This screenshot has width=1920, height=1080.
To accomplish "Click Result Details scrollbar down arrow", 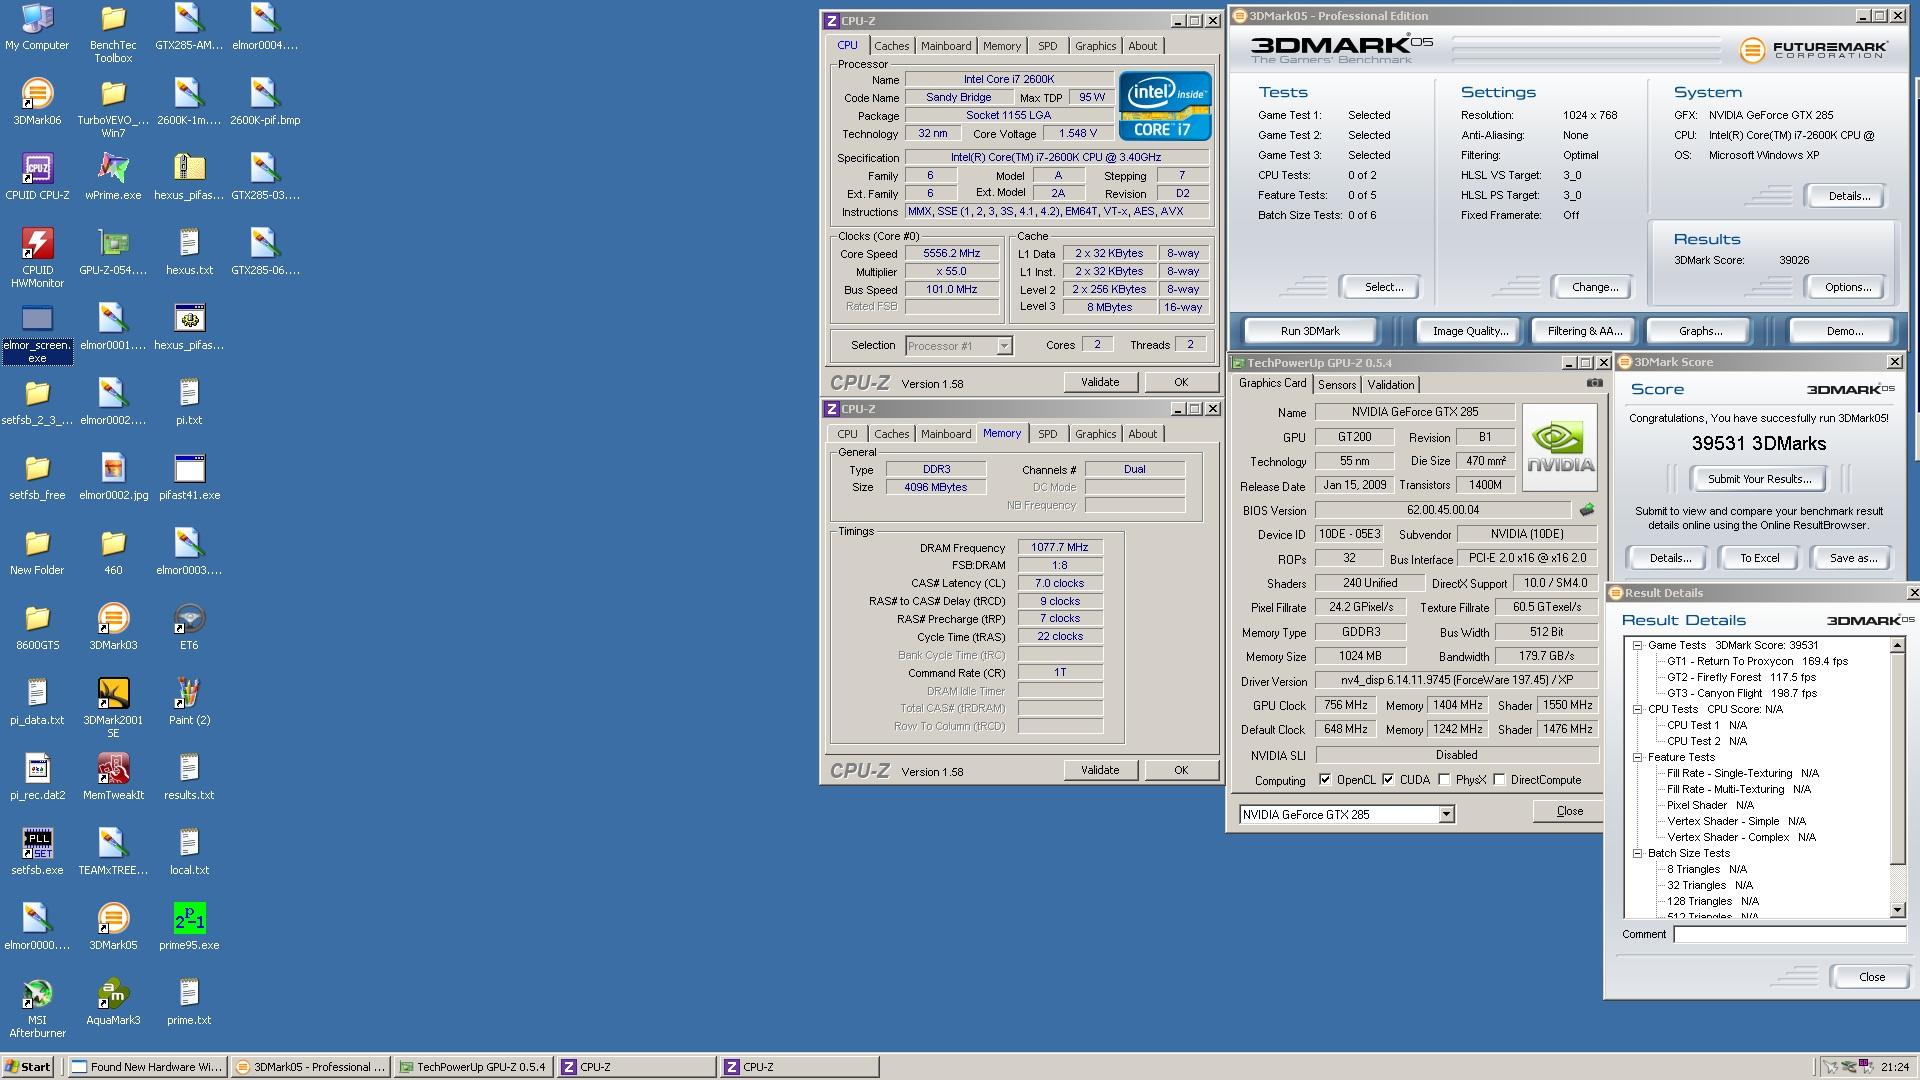I will [x=1898, y=910].
